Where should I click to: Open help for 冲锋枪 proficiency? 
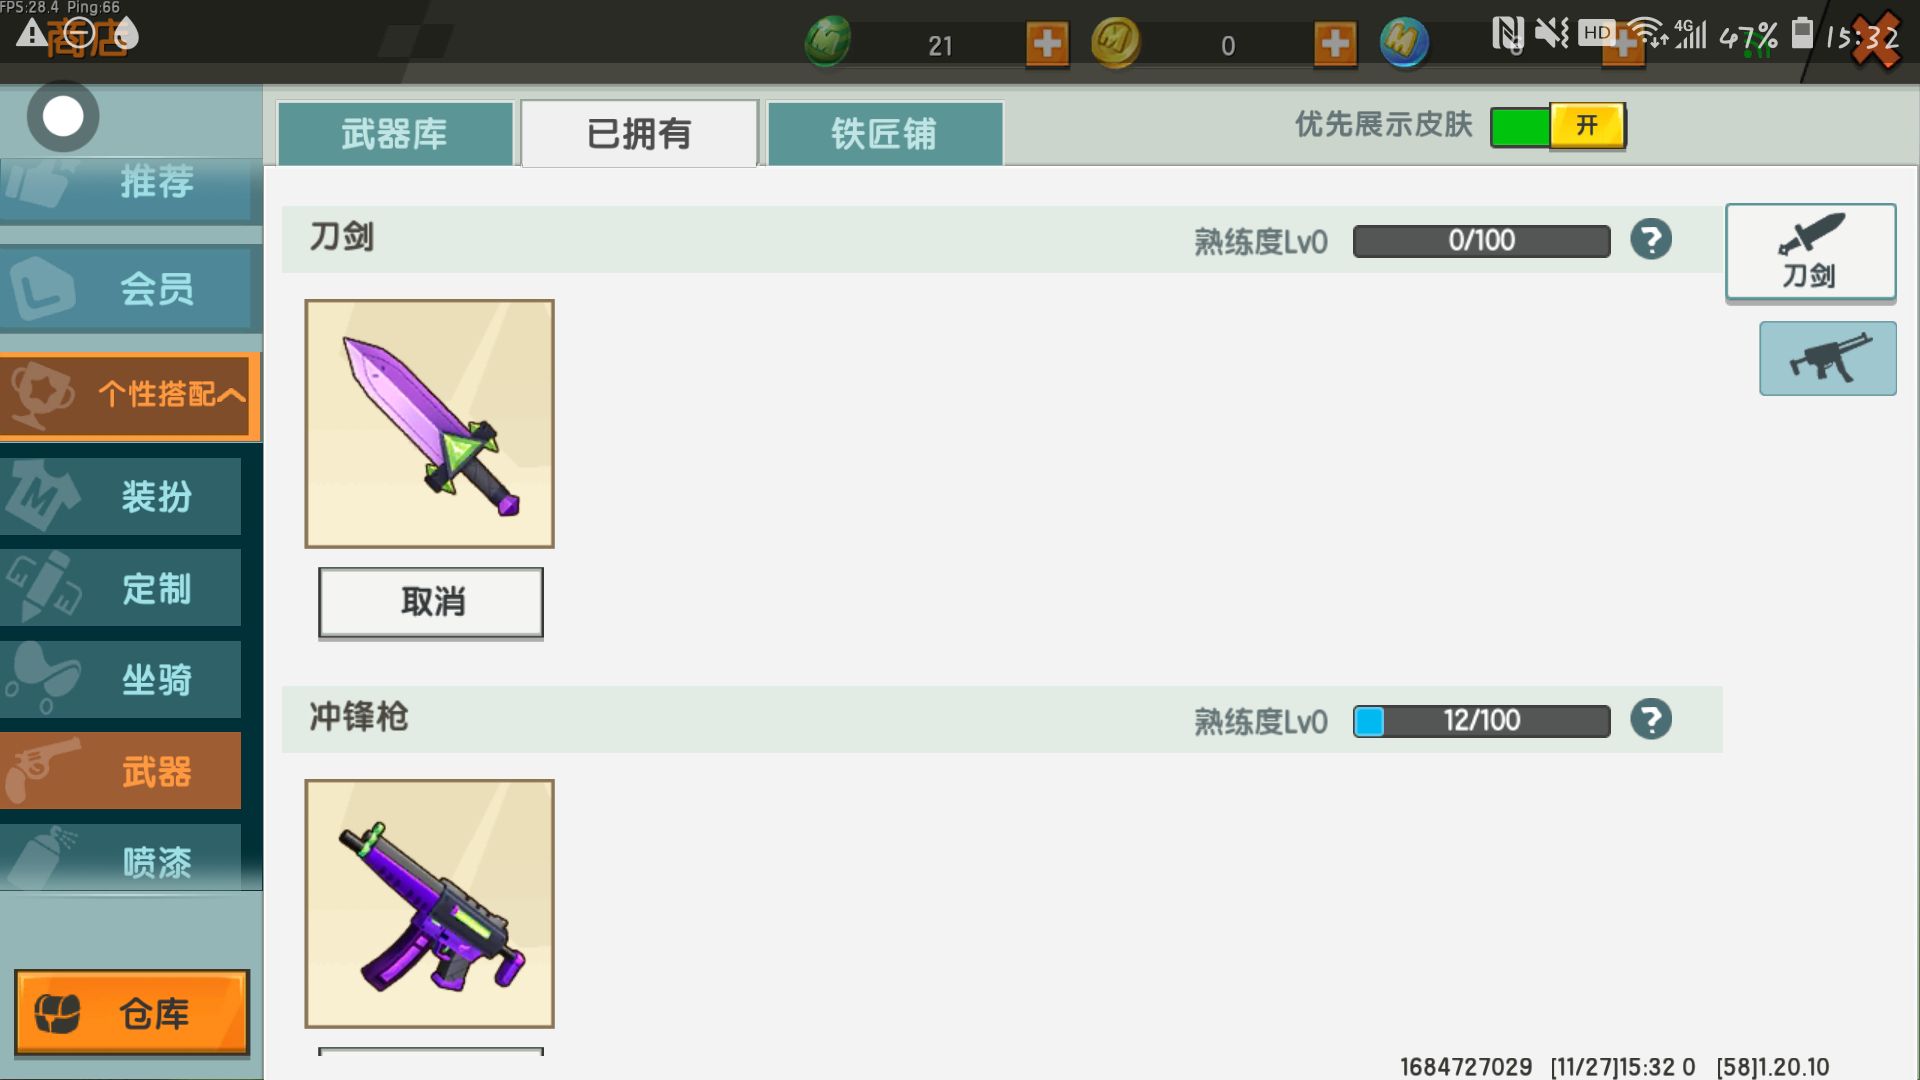coord(1651,720)
